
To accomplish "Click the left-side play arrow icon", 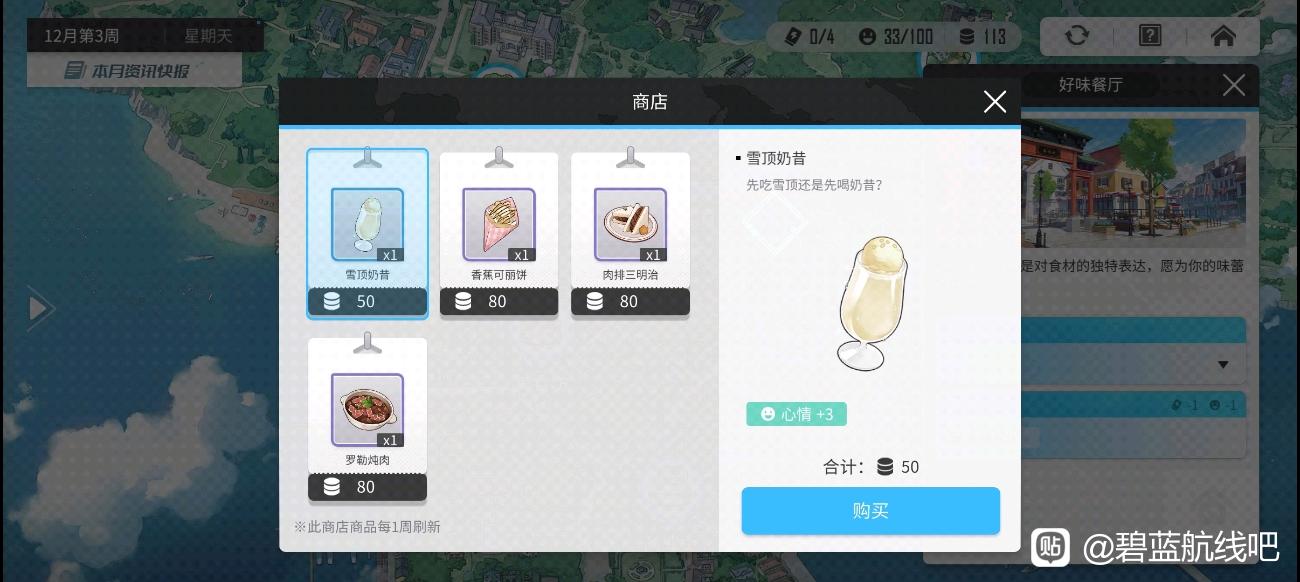I will tap(40, 308).
